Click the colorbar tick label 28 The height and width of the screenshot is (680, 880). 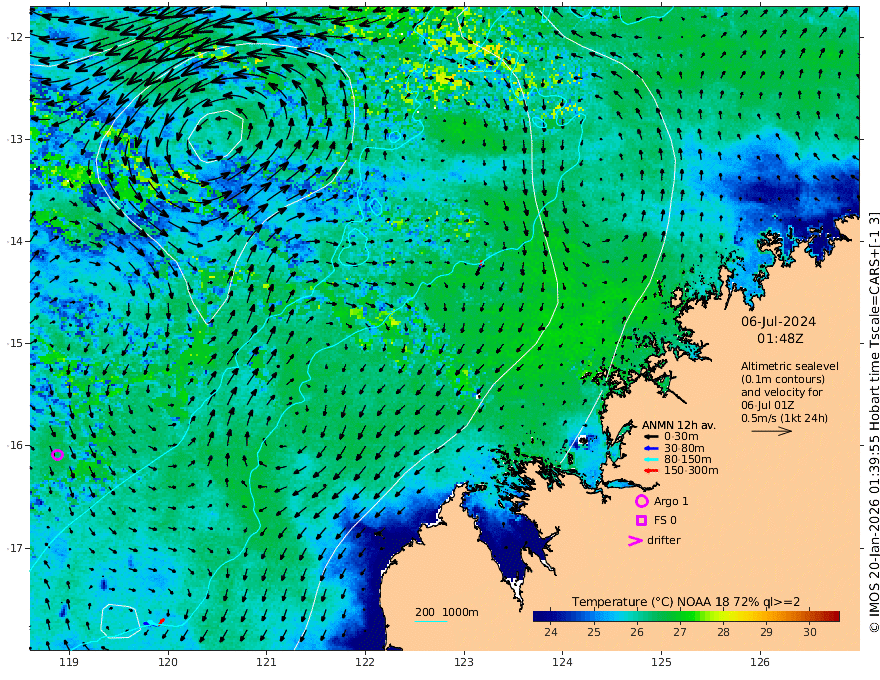click(x=723, y=632)
